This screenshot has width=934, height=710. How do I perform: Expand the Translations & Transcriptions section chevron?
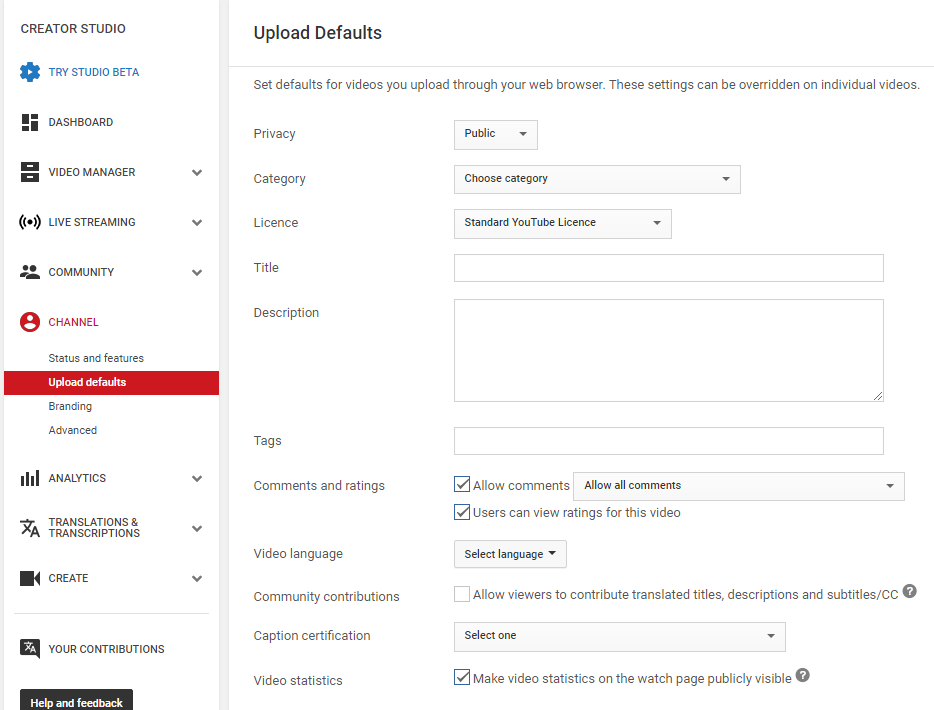click(197, 528)
